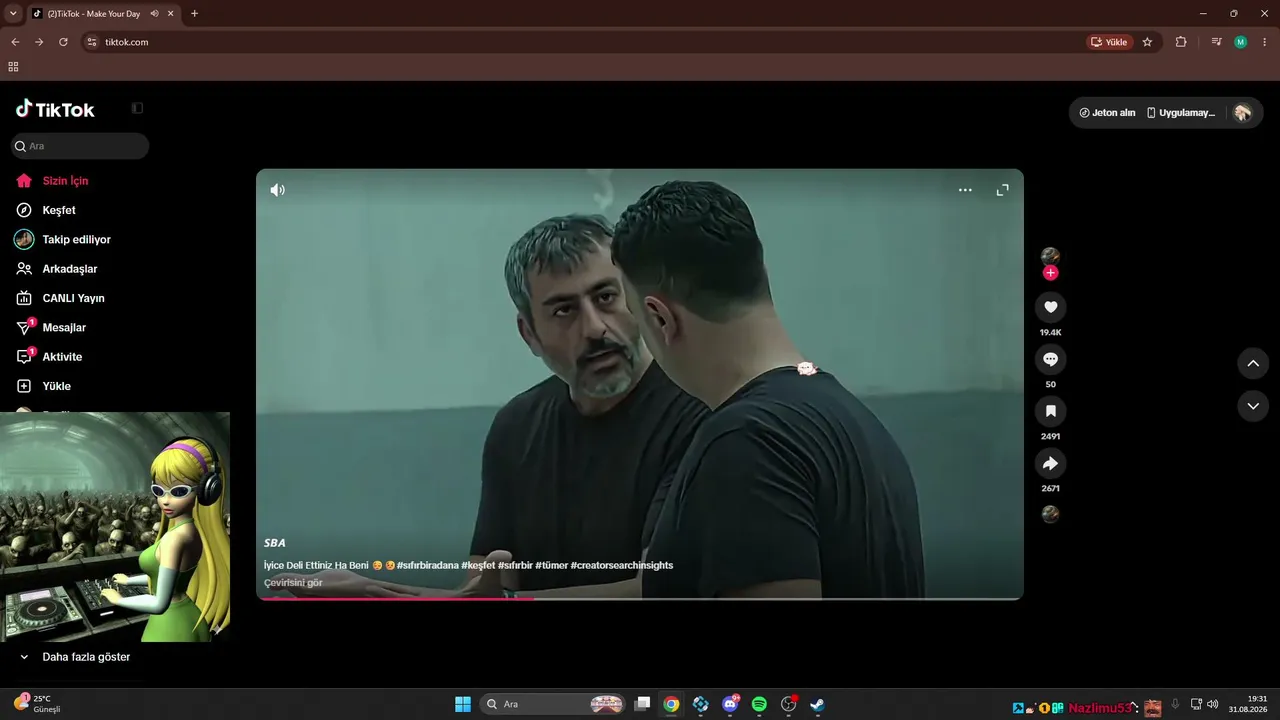Close the TikTok browser tab
Image resolution: width=1280 pixels, height=720 pixels.
(170, 14)
